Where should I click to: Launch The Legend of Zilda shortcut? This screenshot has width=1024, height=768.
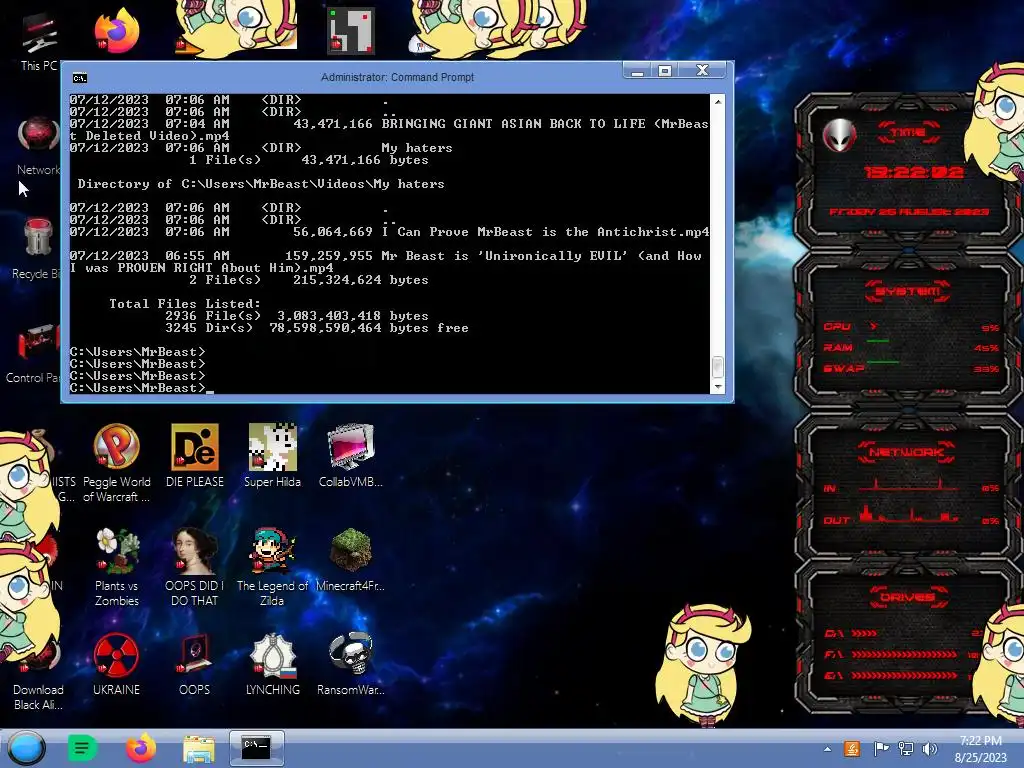272,568
